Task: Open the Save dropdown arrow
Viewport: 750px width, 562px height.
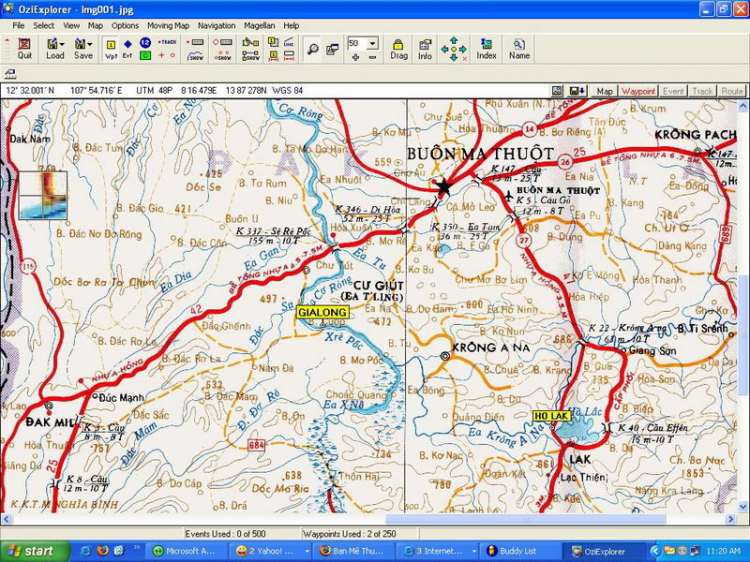Action: click(90, 44)
